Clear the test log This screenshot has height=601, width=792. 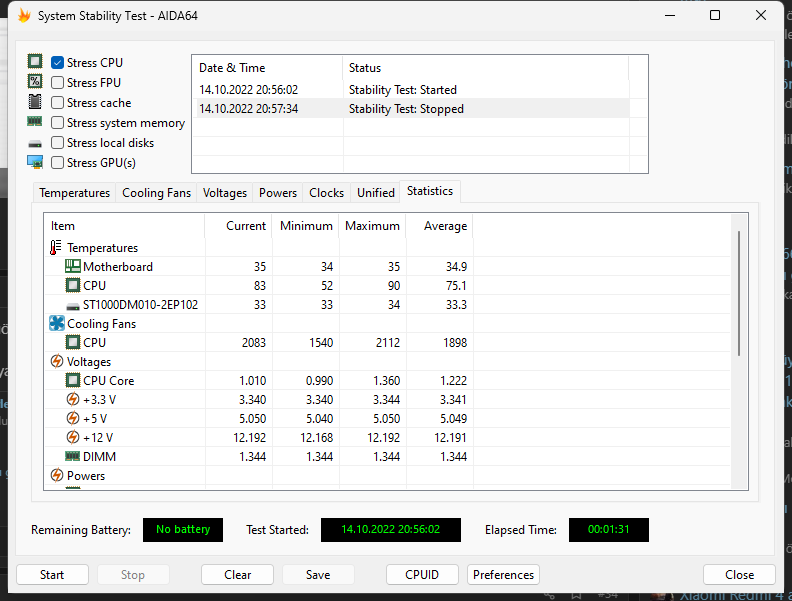click(237, 575)
